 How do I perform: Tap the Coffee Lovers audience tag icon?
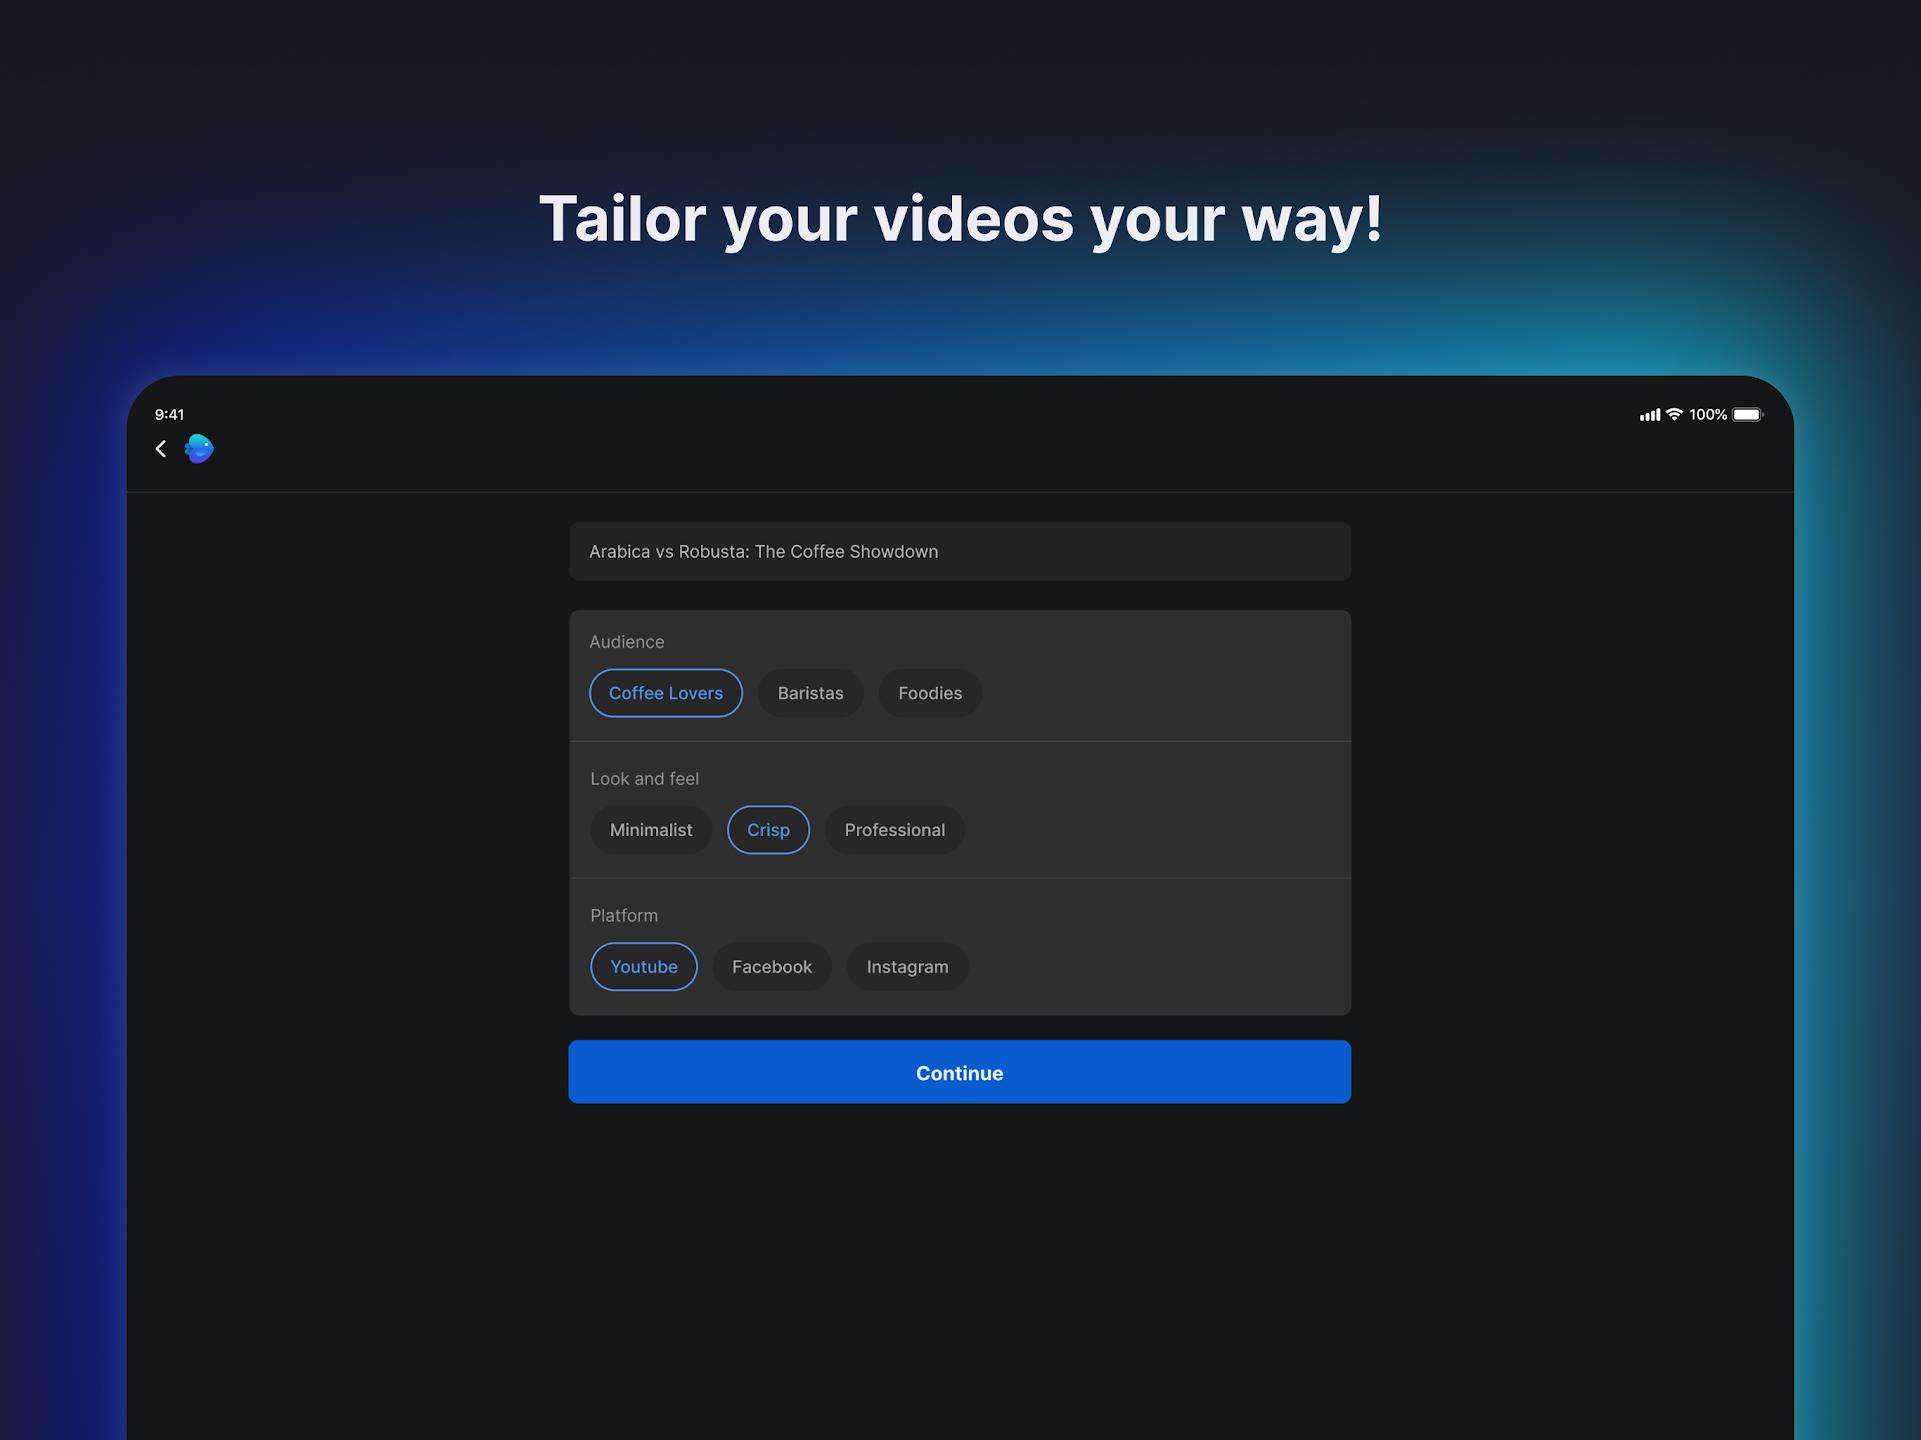(667, 693)
